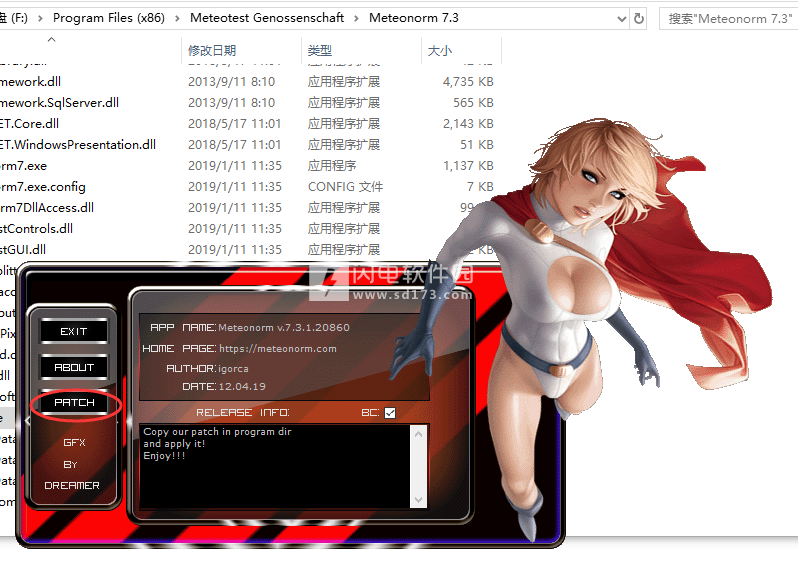Image resolution: width=798 pixels, height=563 pixels.
Task: Click the https://meteonorm.com home page text
Action: 278,349
